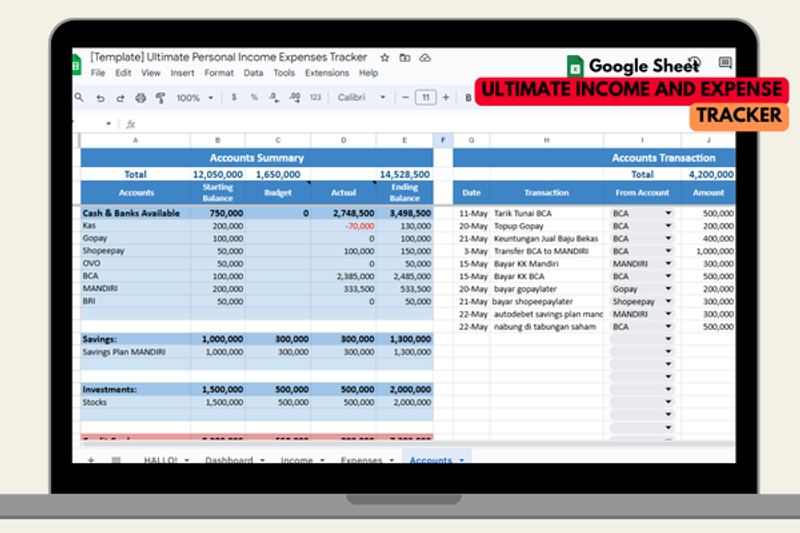This screenshot has height=533, width=800.
Task: Click the Undo arrow icon
Action: click(100, 98)
